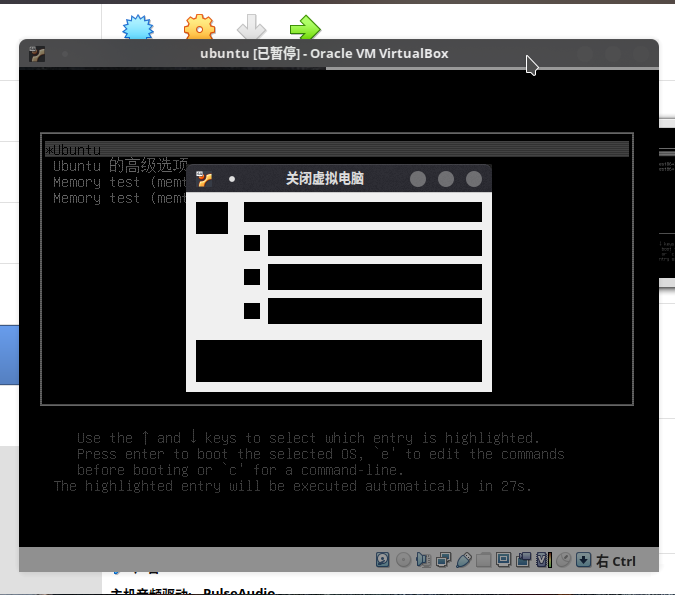Click recording indicator icon in status bar
675x595 pixels.
pyautogui.click(x=523, y=560)
